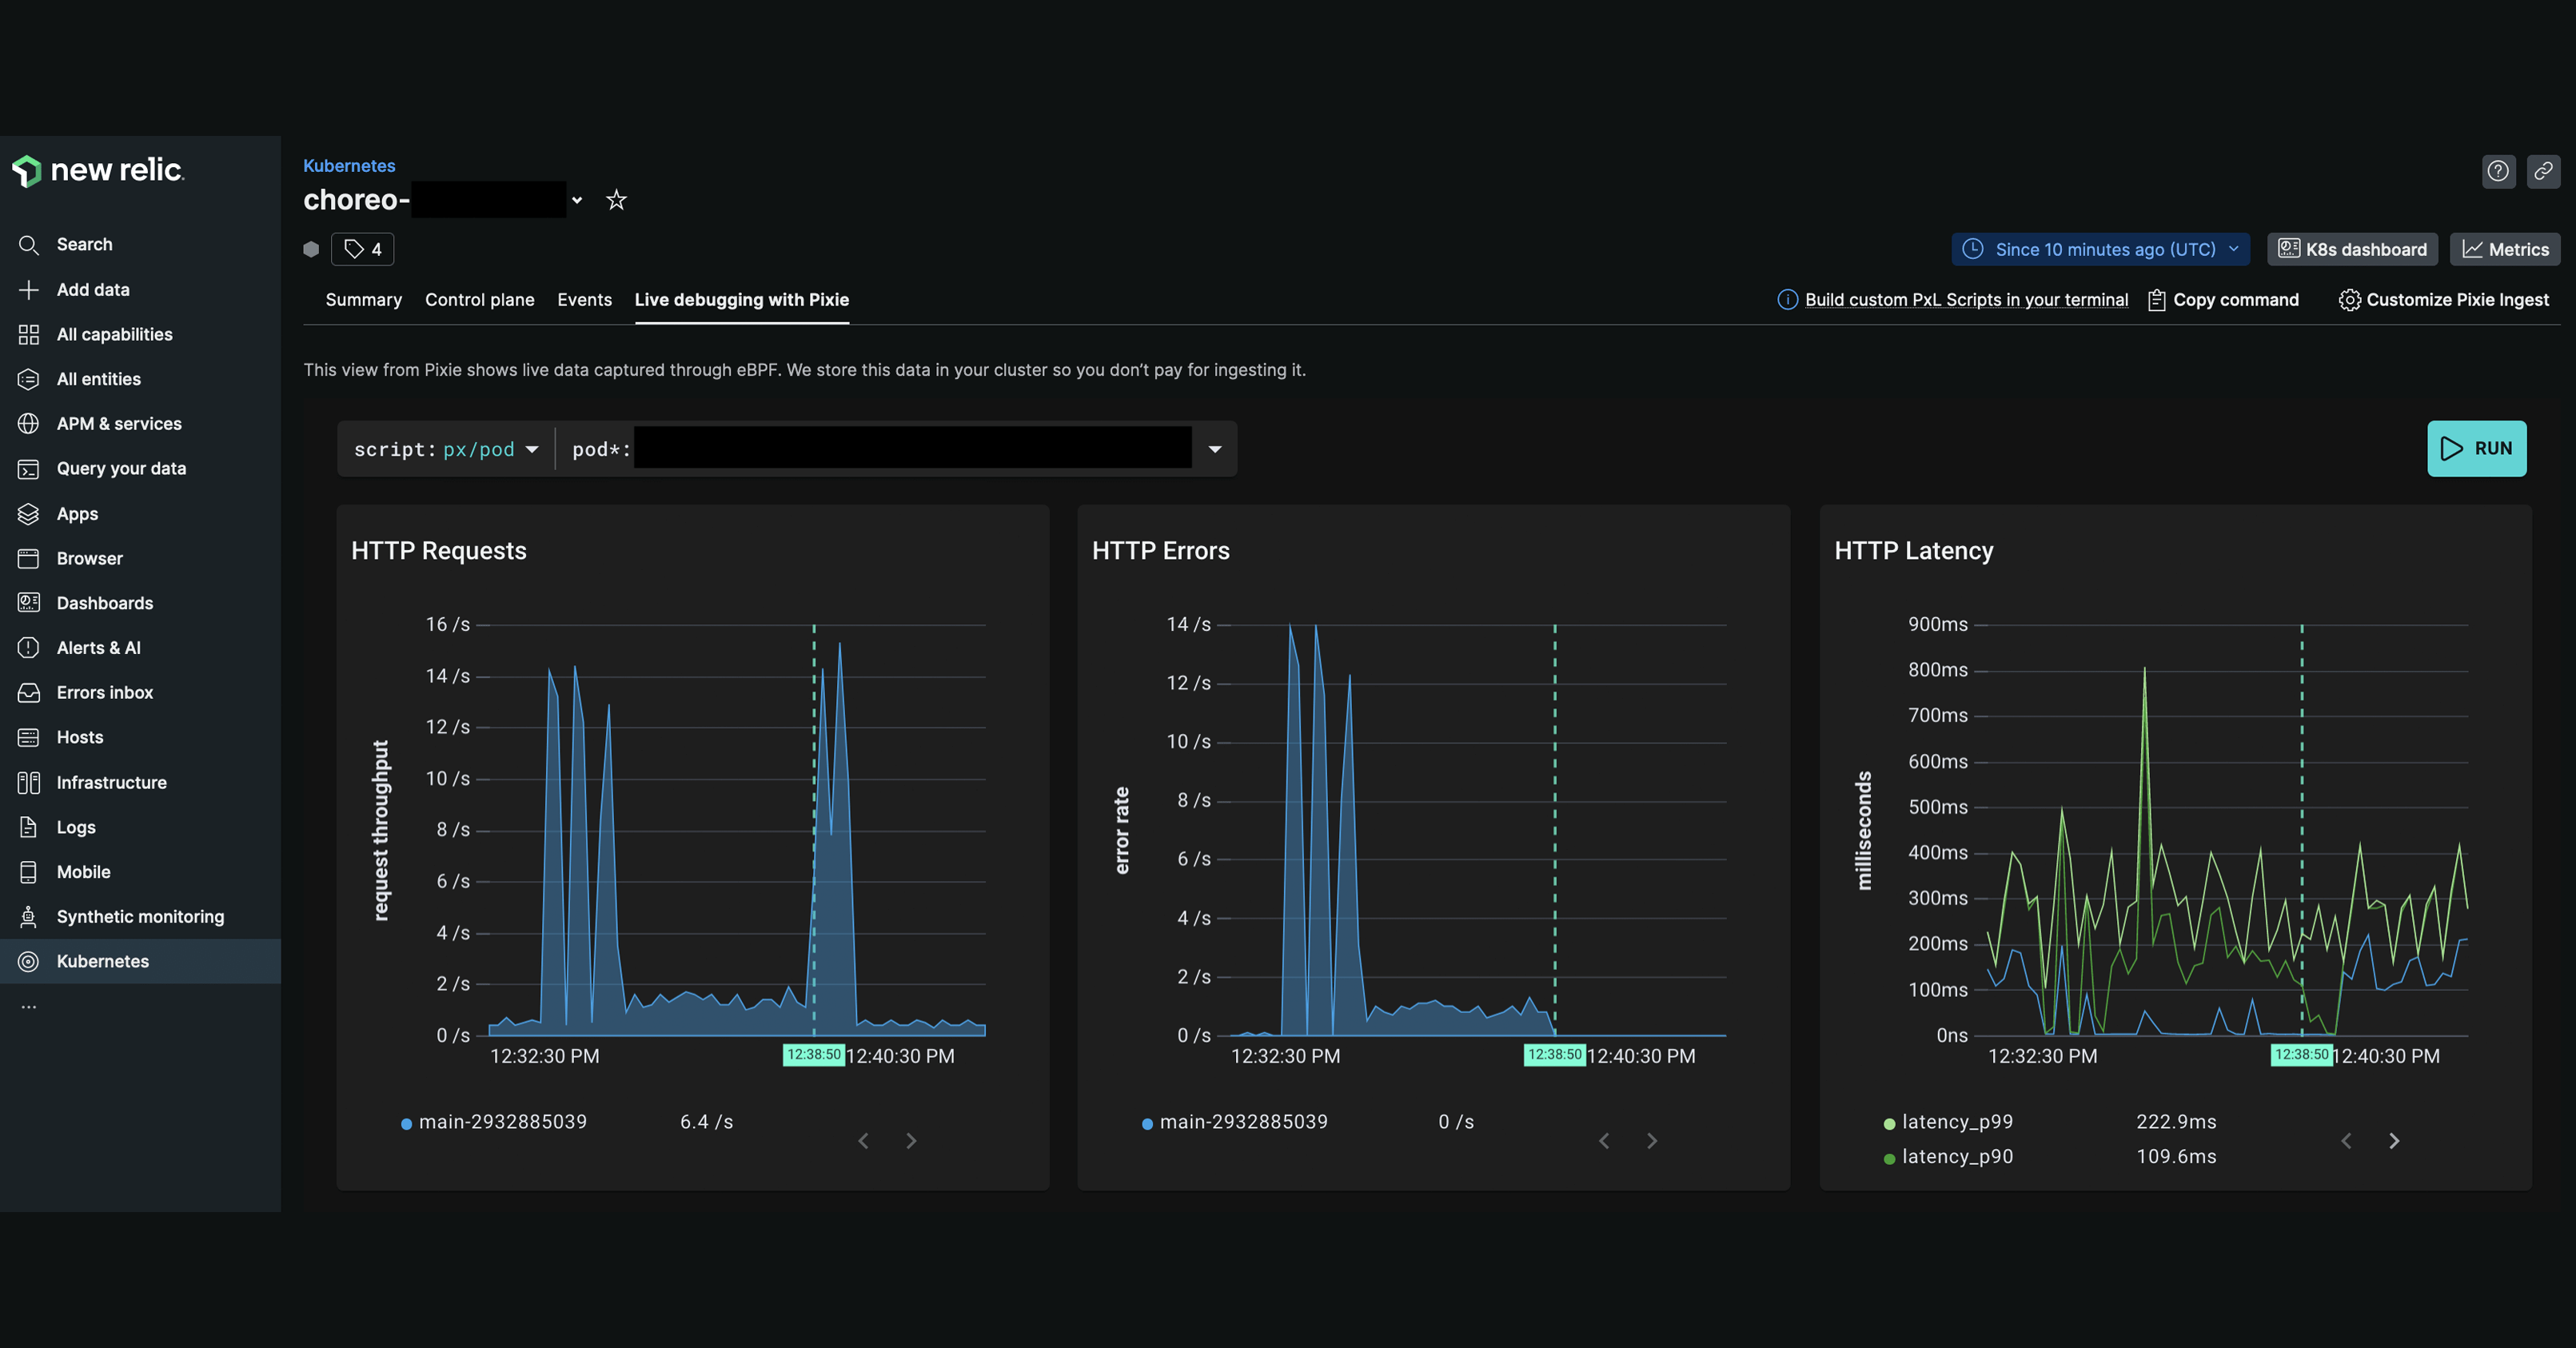Open K8s dashboard button
This screenshot has height=1348, width=2576.
click(2352, 249)
